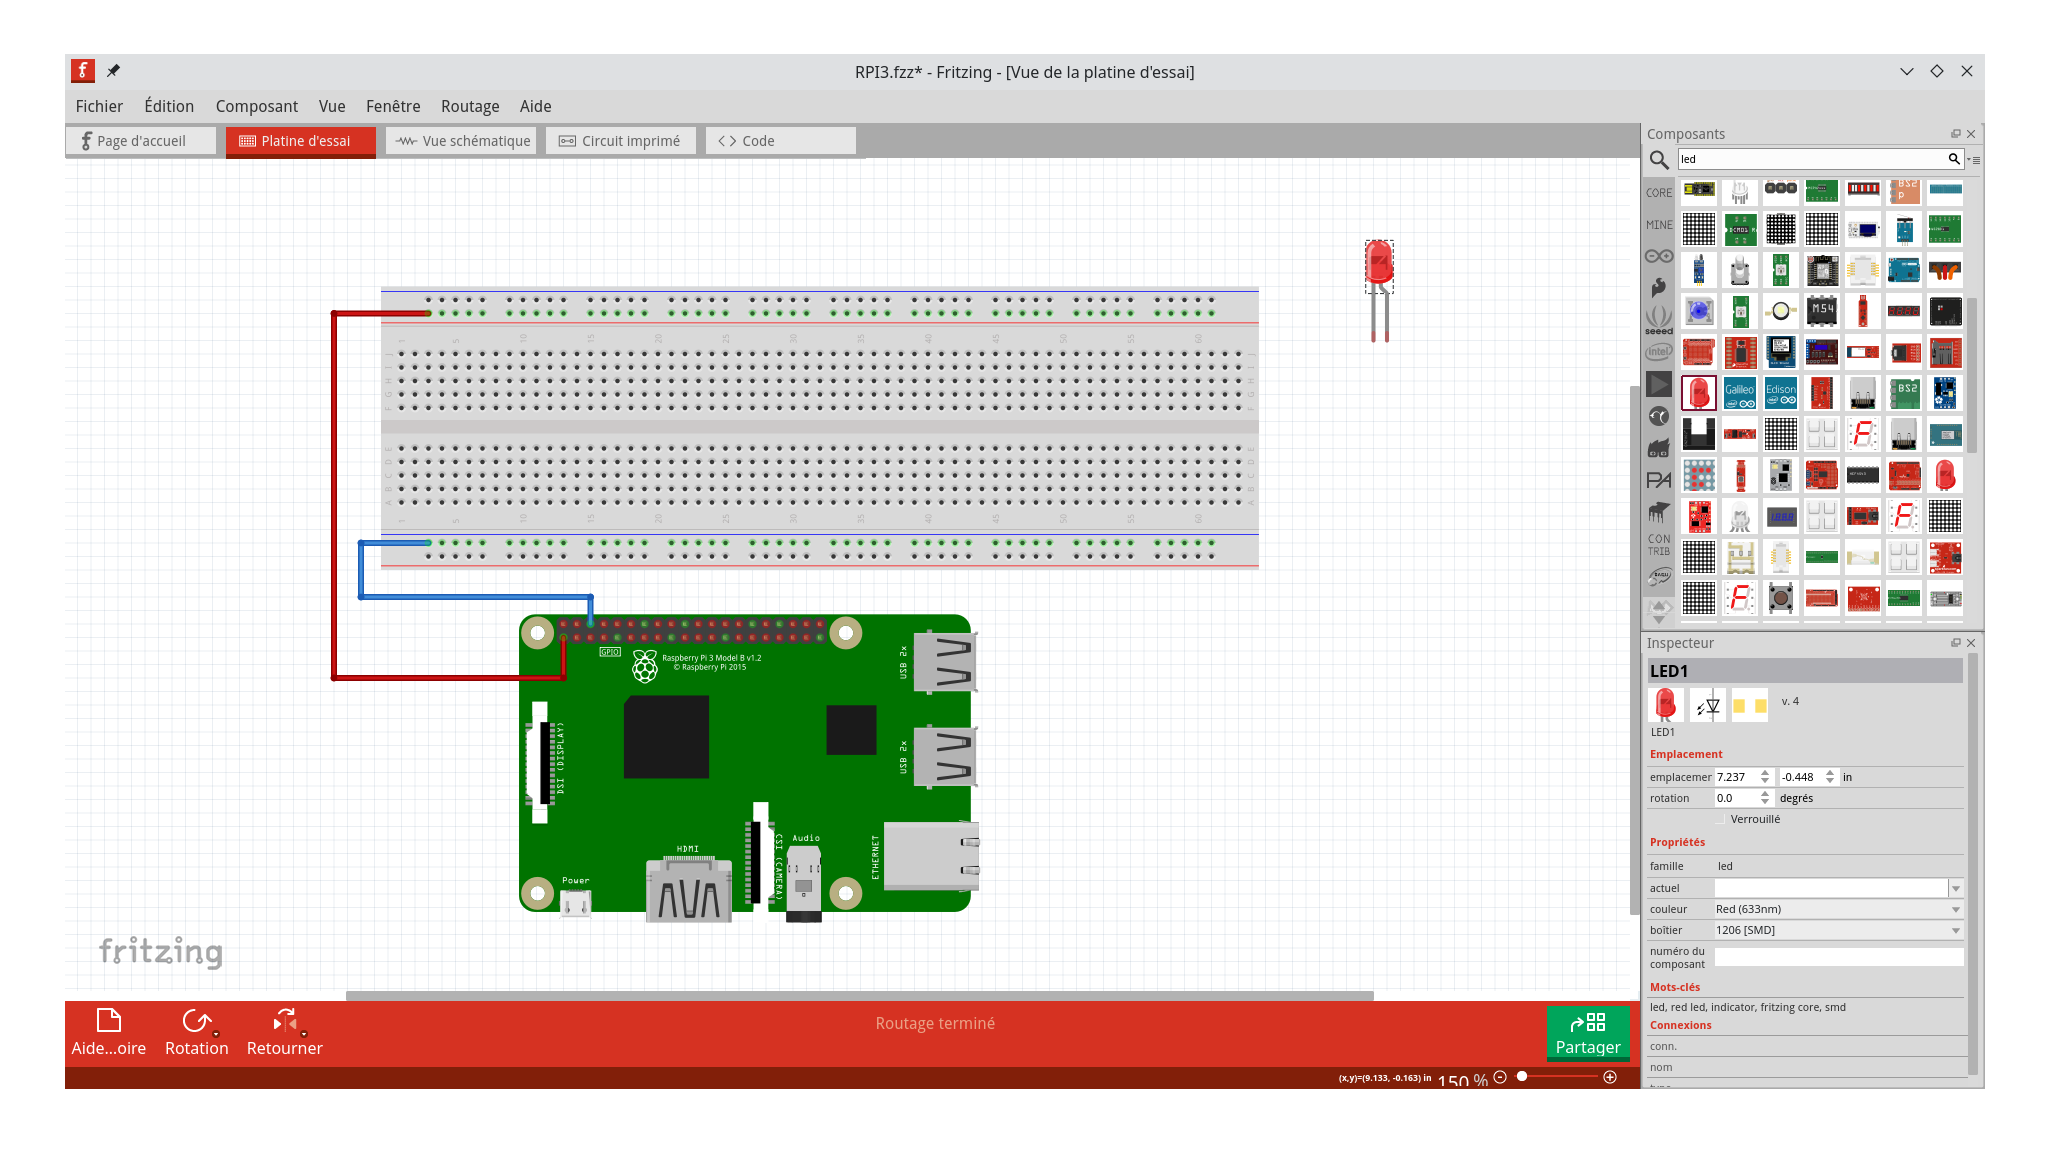Switch to Vue schématique tab
The image size is (2050, 1166).
point(463,141)
